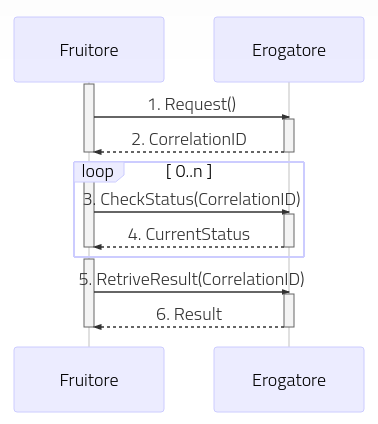Click the '[ 0..n ]' loop condition text
The width and height of the screenshot is (378, 424).
pos(189,171)
